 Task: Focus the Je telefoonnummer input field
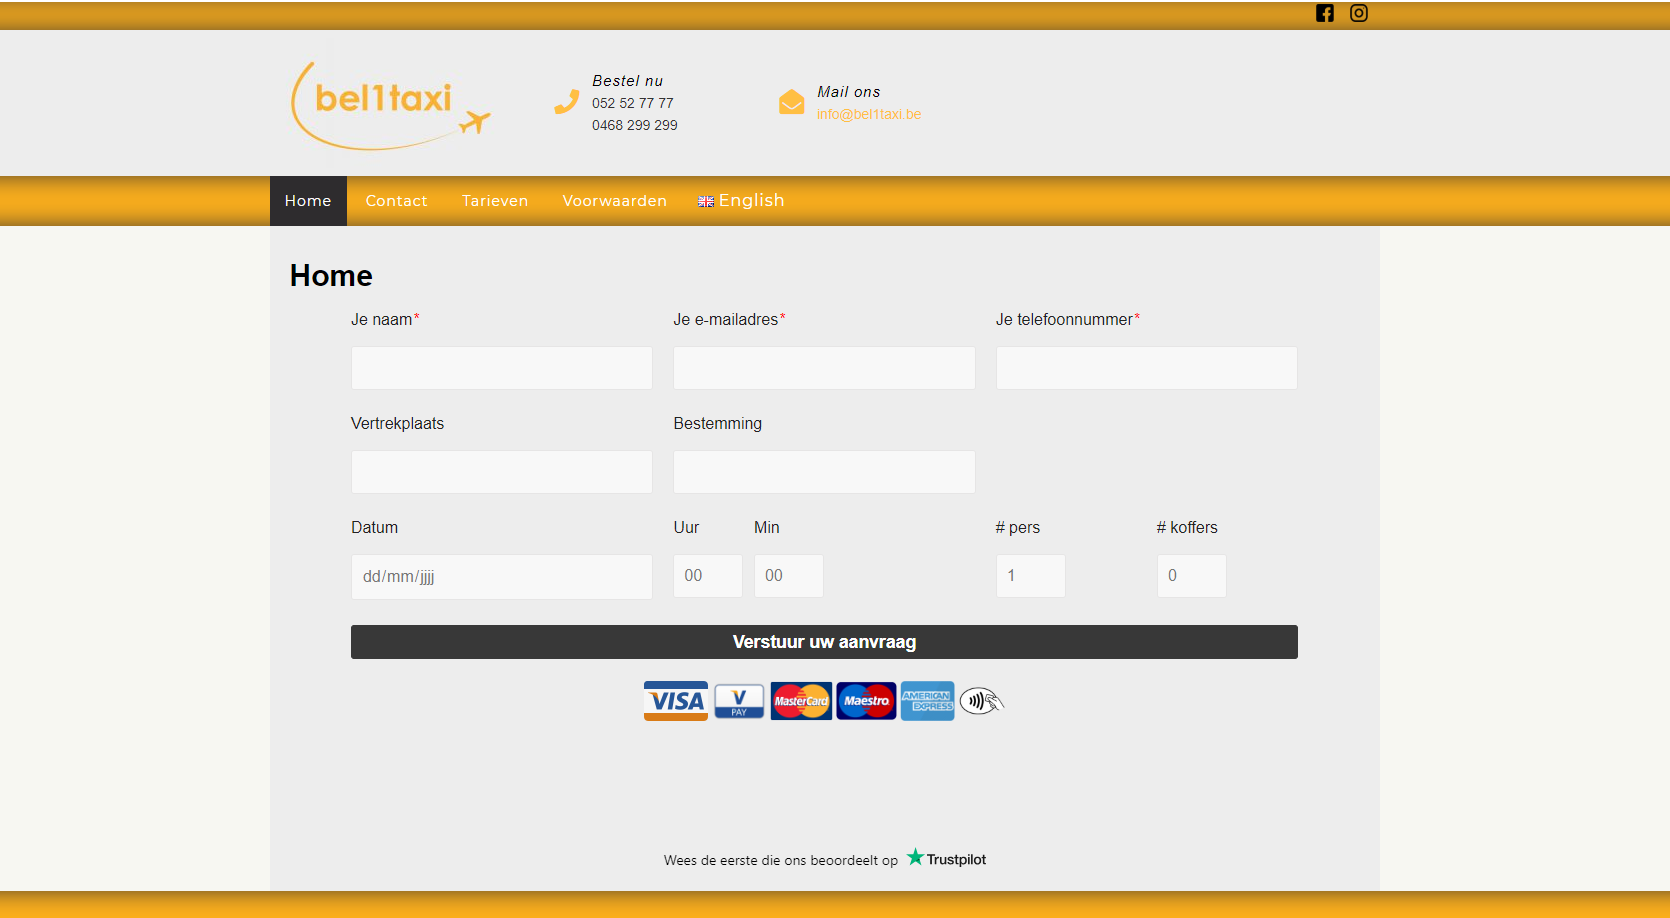click(x=1147, y=368)
